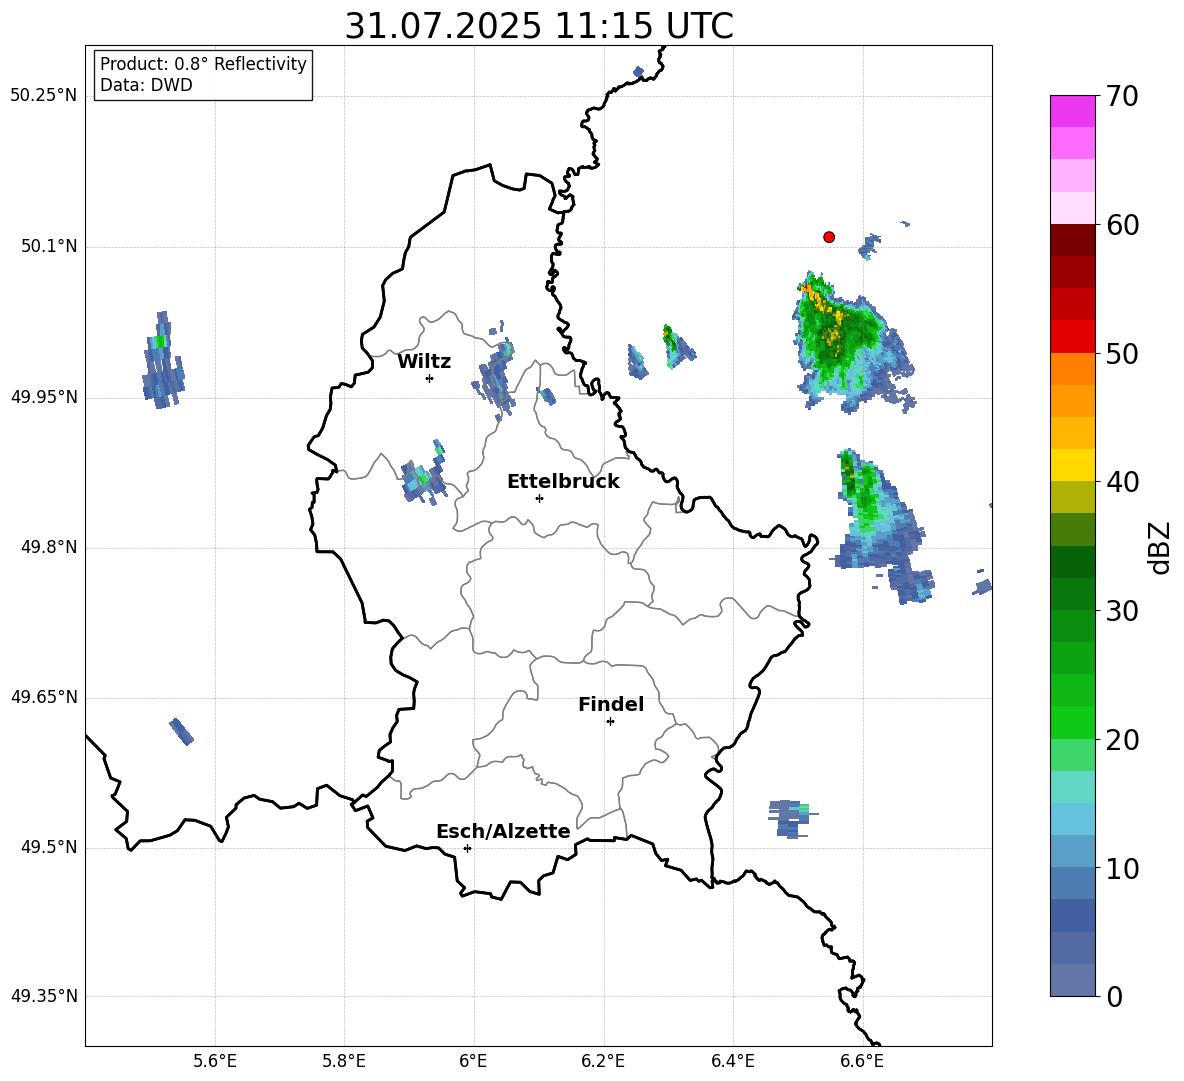Click the colorbar value 70
1184x1081 pixels.
1122,96
